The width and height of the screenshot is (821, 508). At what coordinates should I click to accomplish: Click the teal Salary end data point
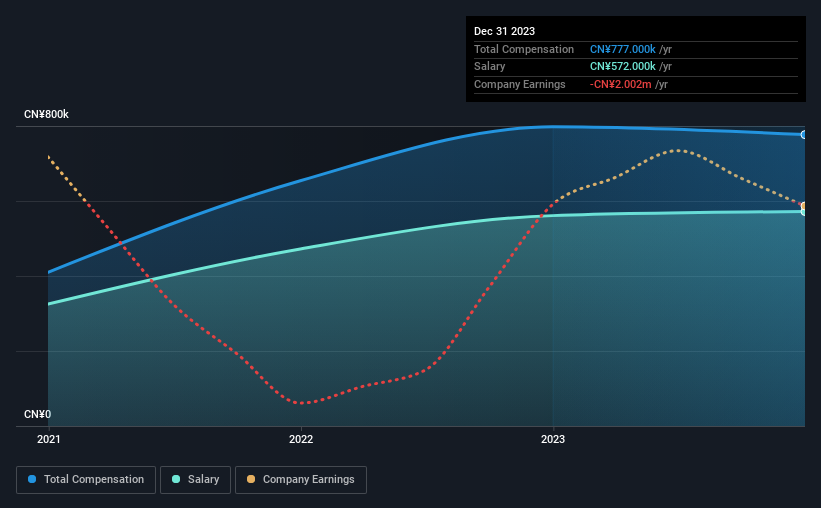[804, 212]
